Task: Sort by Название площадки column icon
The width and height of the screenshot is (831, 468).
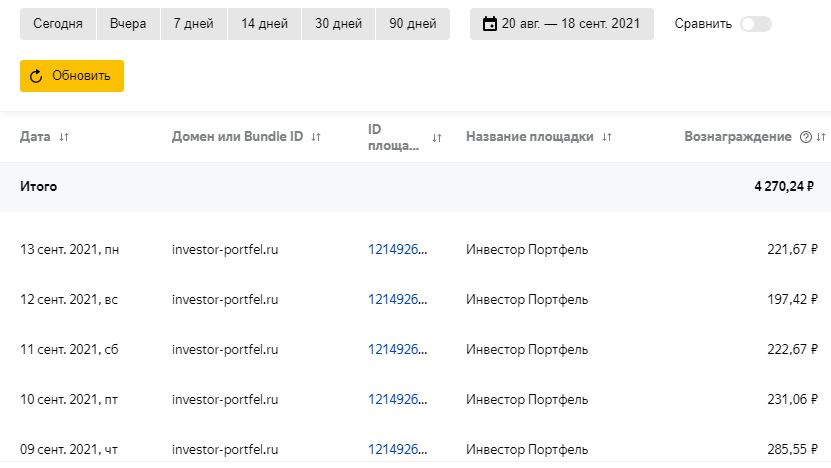Action: point(607,137)
